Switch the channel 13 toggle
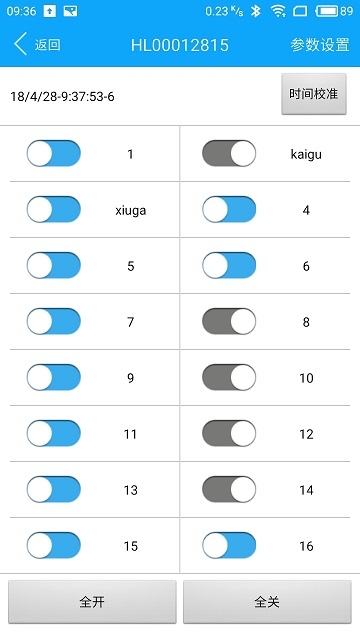This screenshot has width=360, height=640. point(54,489)
